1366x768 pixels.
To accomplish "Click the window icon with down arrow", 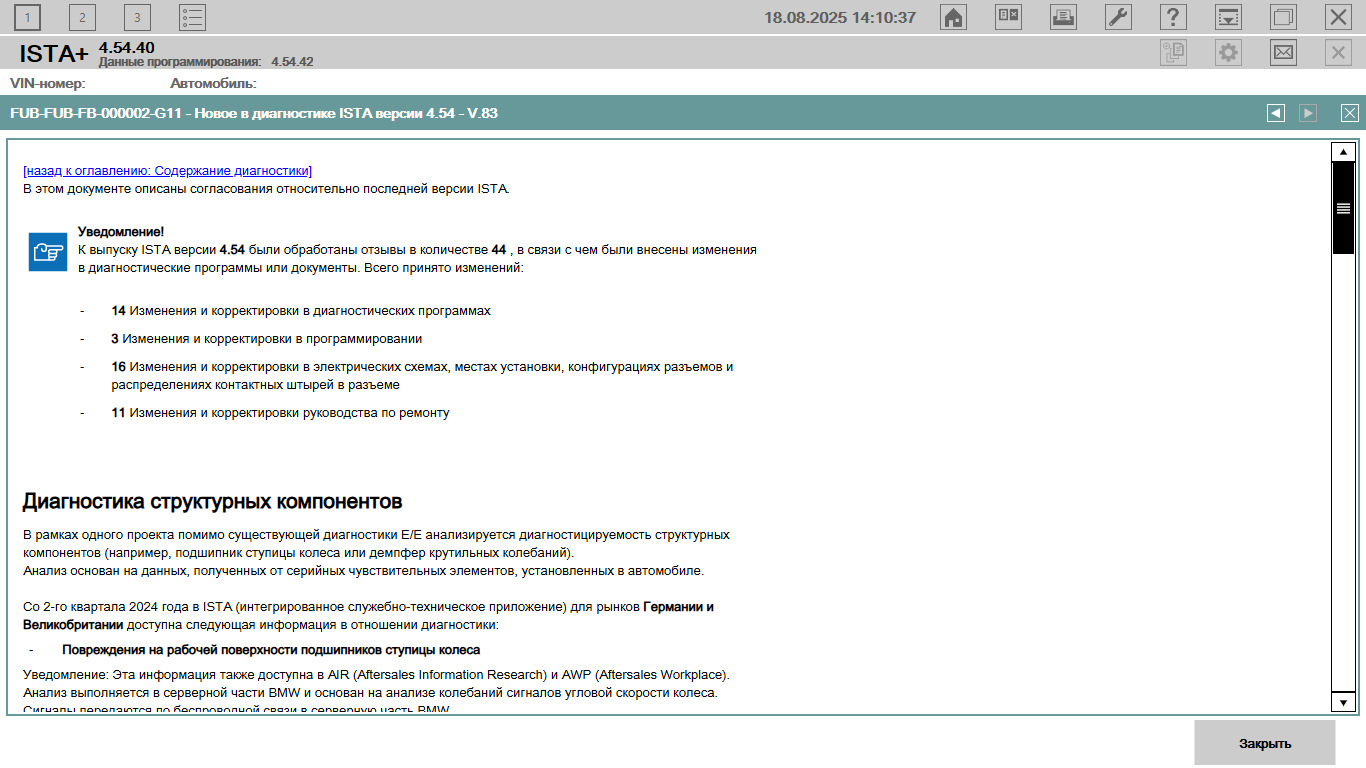I will (x=1228, y=17).
